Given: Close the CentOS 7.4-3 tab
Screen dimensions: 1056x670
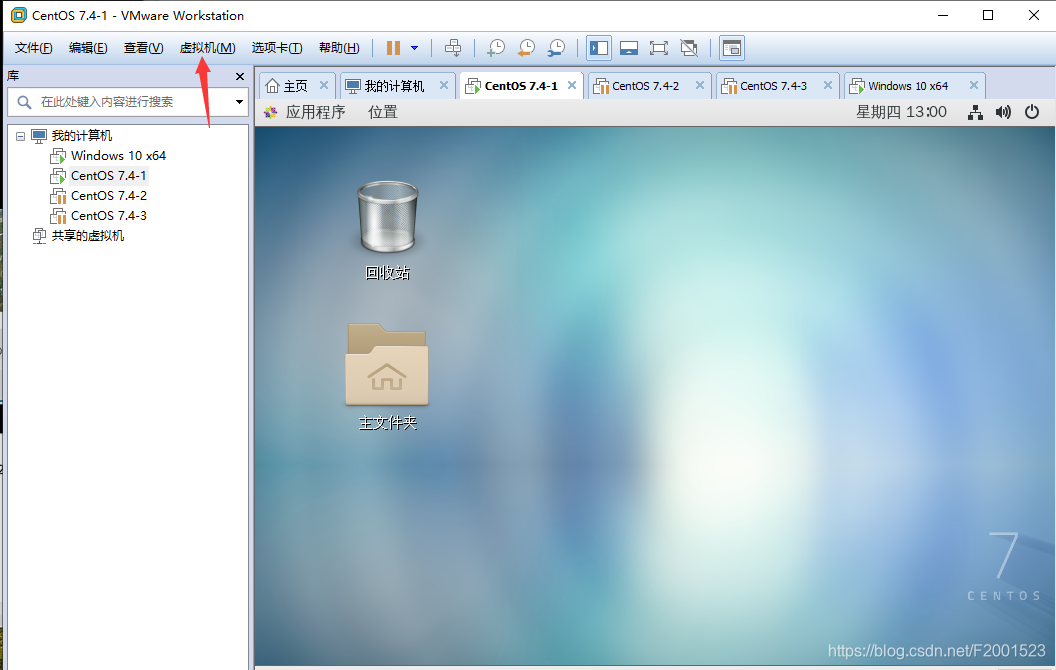Looking at the screenshot, I should 828,85.
